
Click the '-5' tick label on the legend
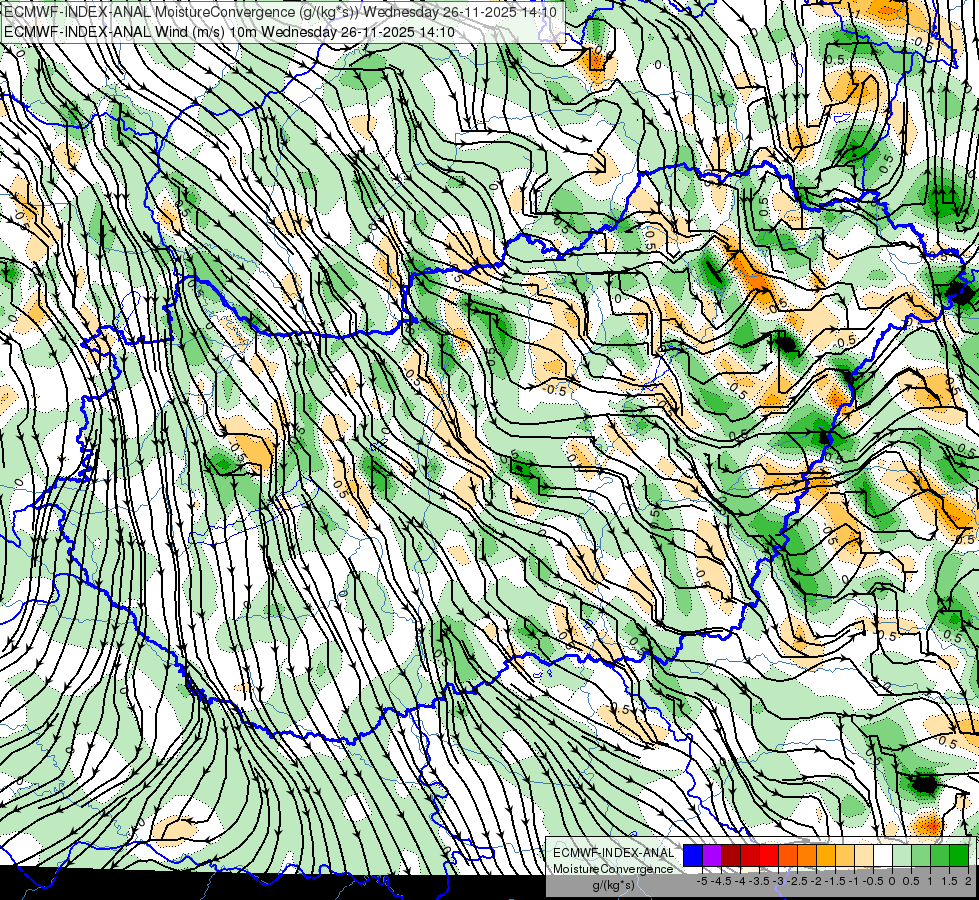[702, 881]
